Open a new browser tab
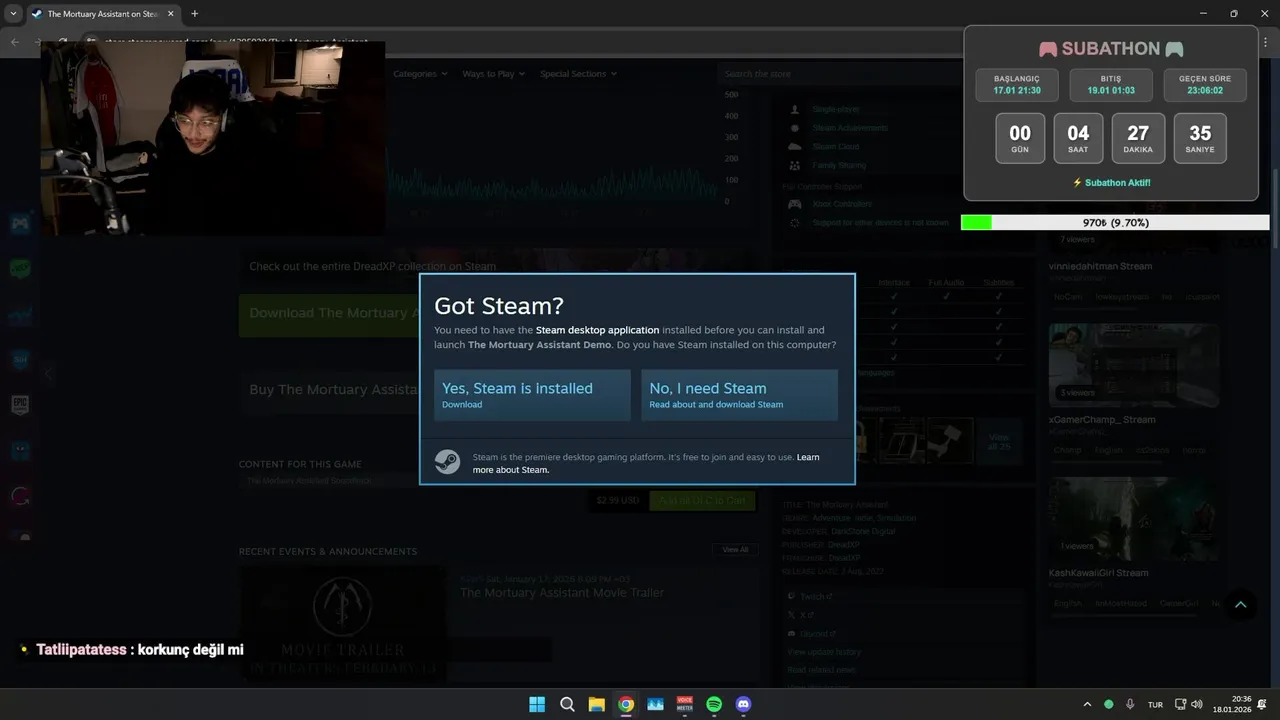1280x720 pixels. pyautogui.click(x=194, y=14)
